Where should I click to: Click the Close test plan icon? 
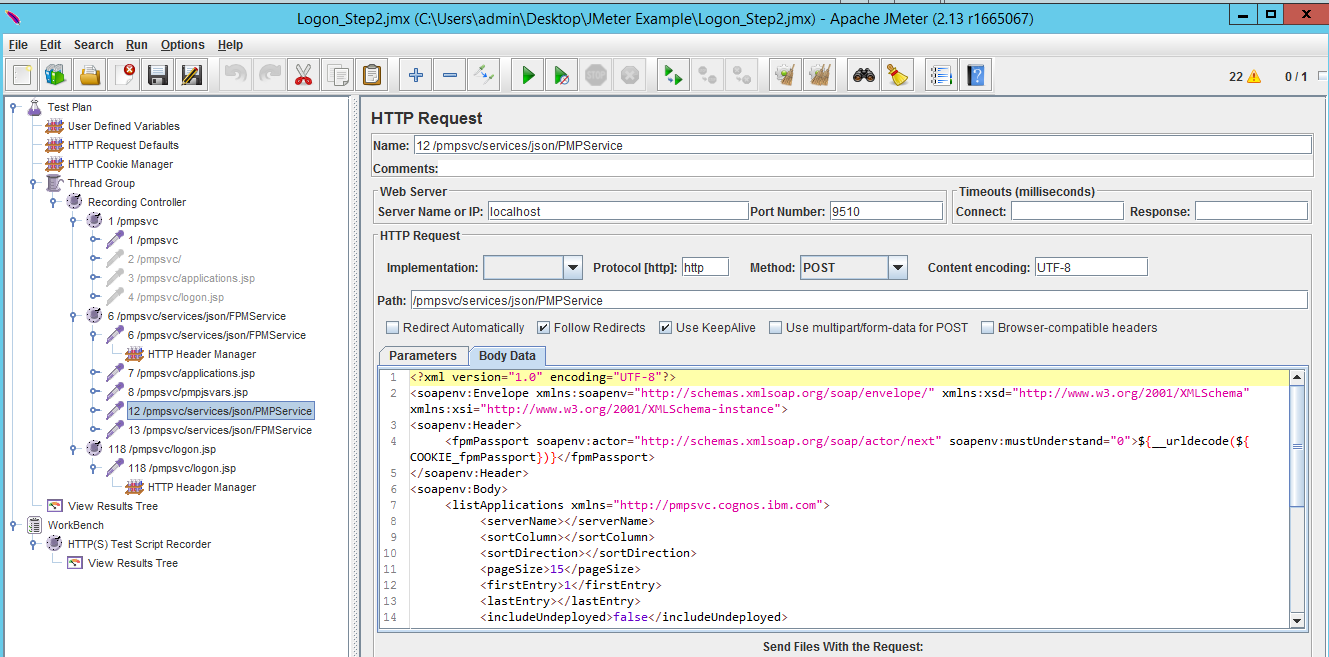pyautogui.click(x=124, y=74)
